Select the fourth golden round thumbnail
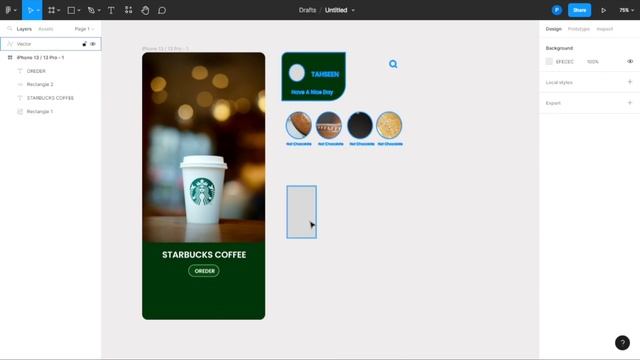The image size is (640, 360). tap(389, 125)
